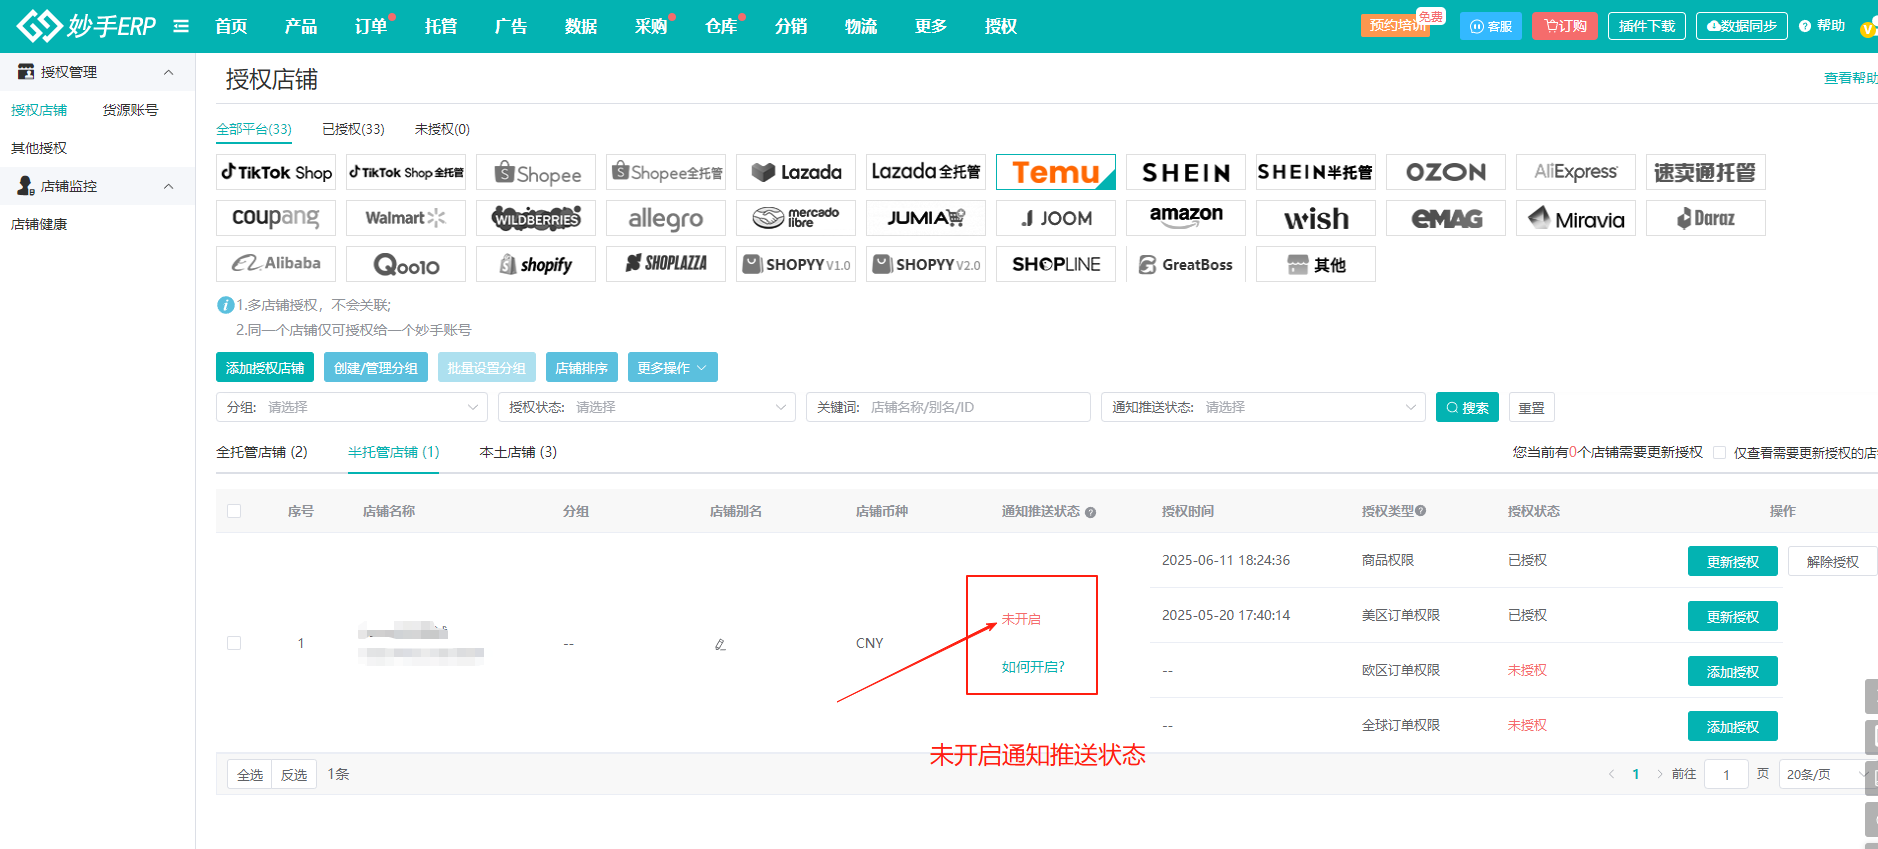Expand the 更多操作 dropdown button
1878x849 pixels.
(x=672, y=367)
